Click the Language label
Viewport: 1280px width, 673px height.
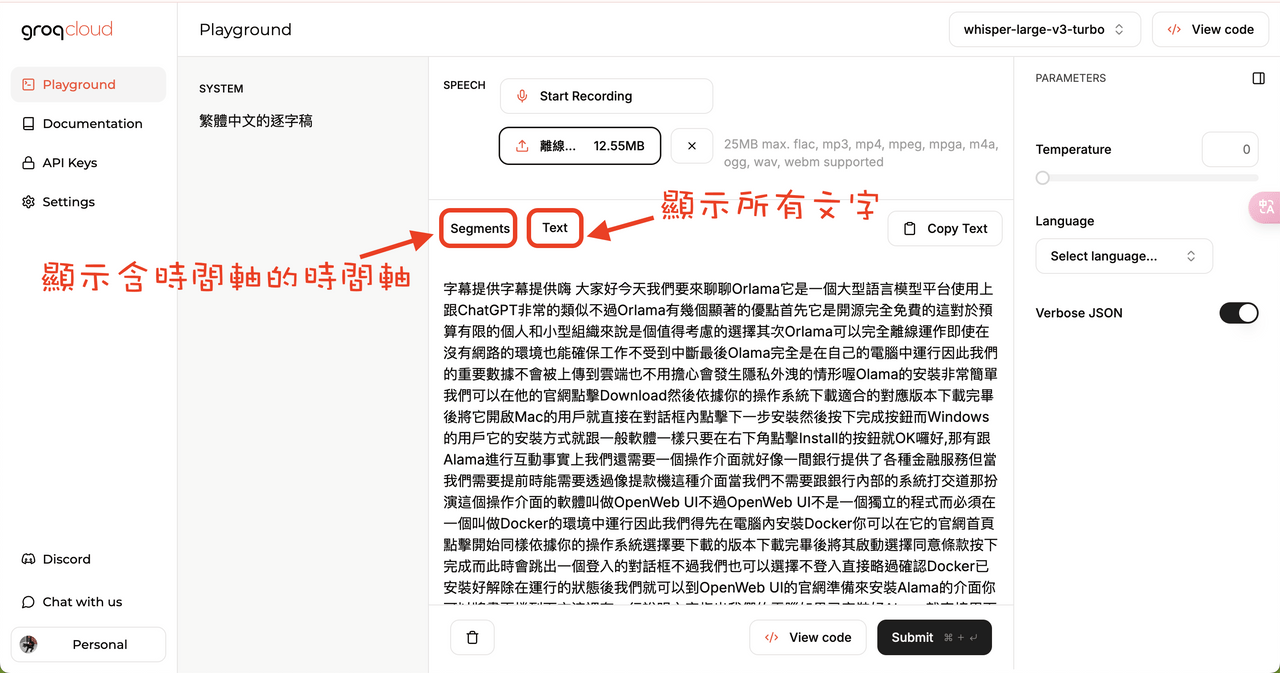click(1065, 221)
